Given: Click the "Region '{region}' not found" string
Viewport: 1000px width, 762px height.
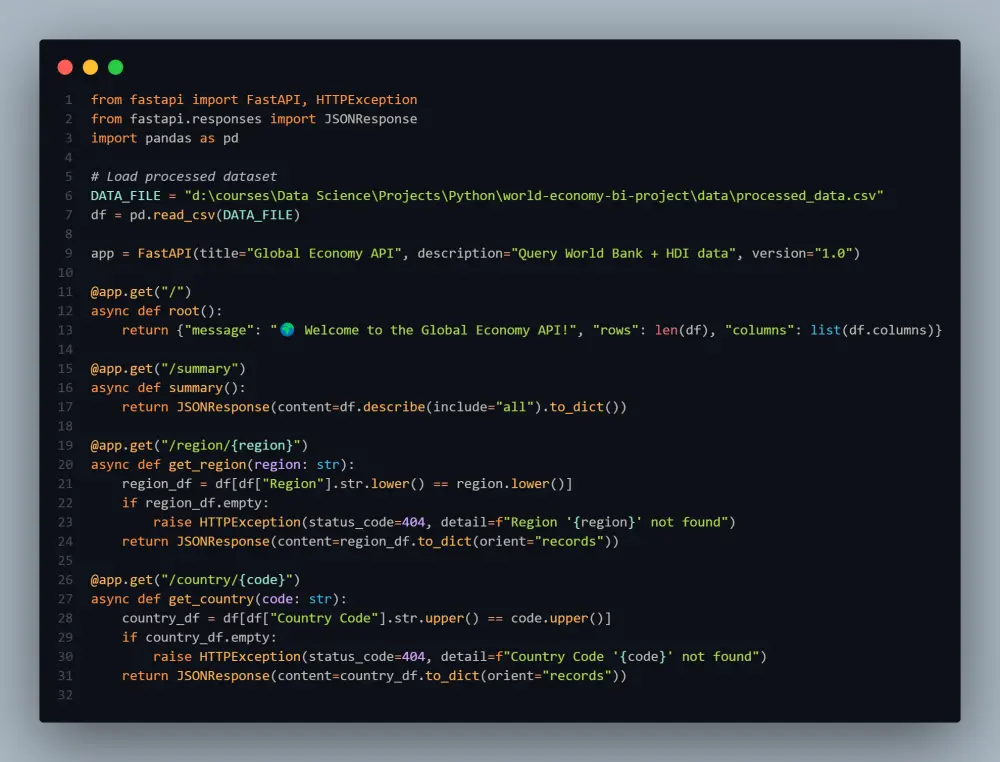Looking at the screenshot, I should click(x=615, y=522).
